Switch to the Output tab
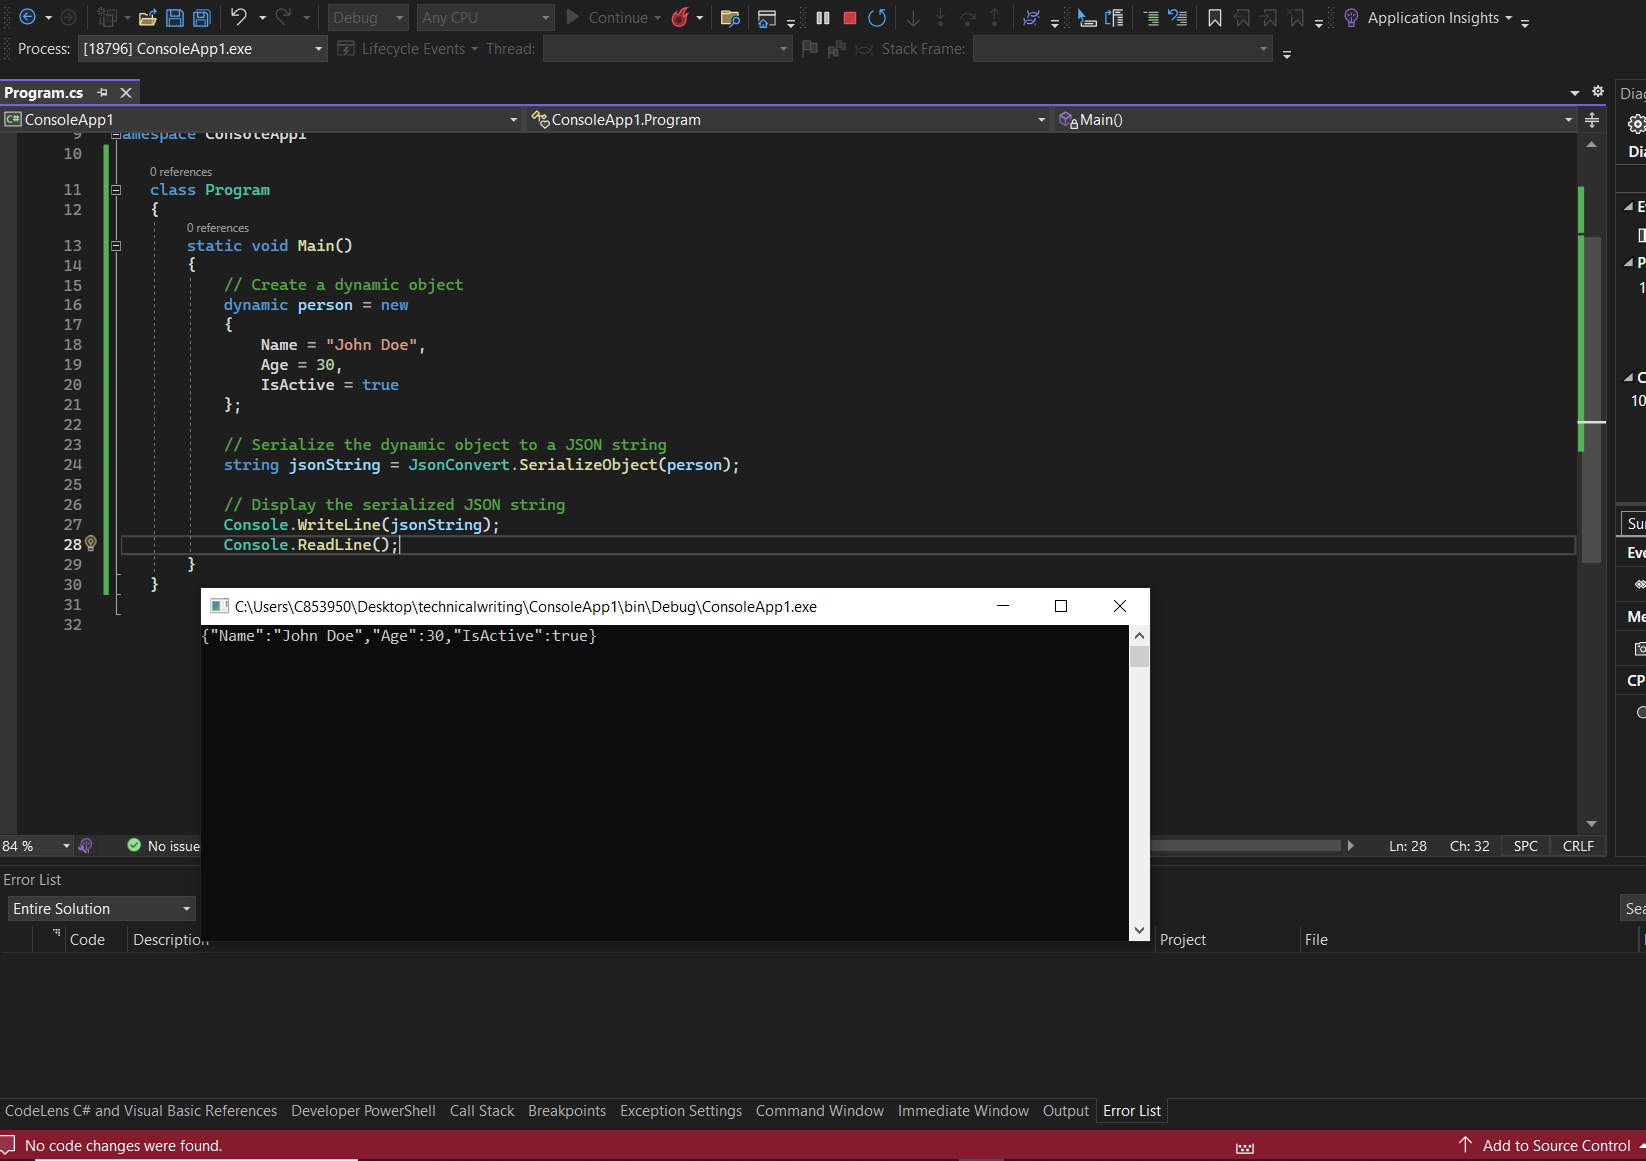The image size is (1646, 1161). 1065,1111
